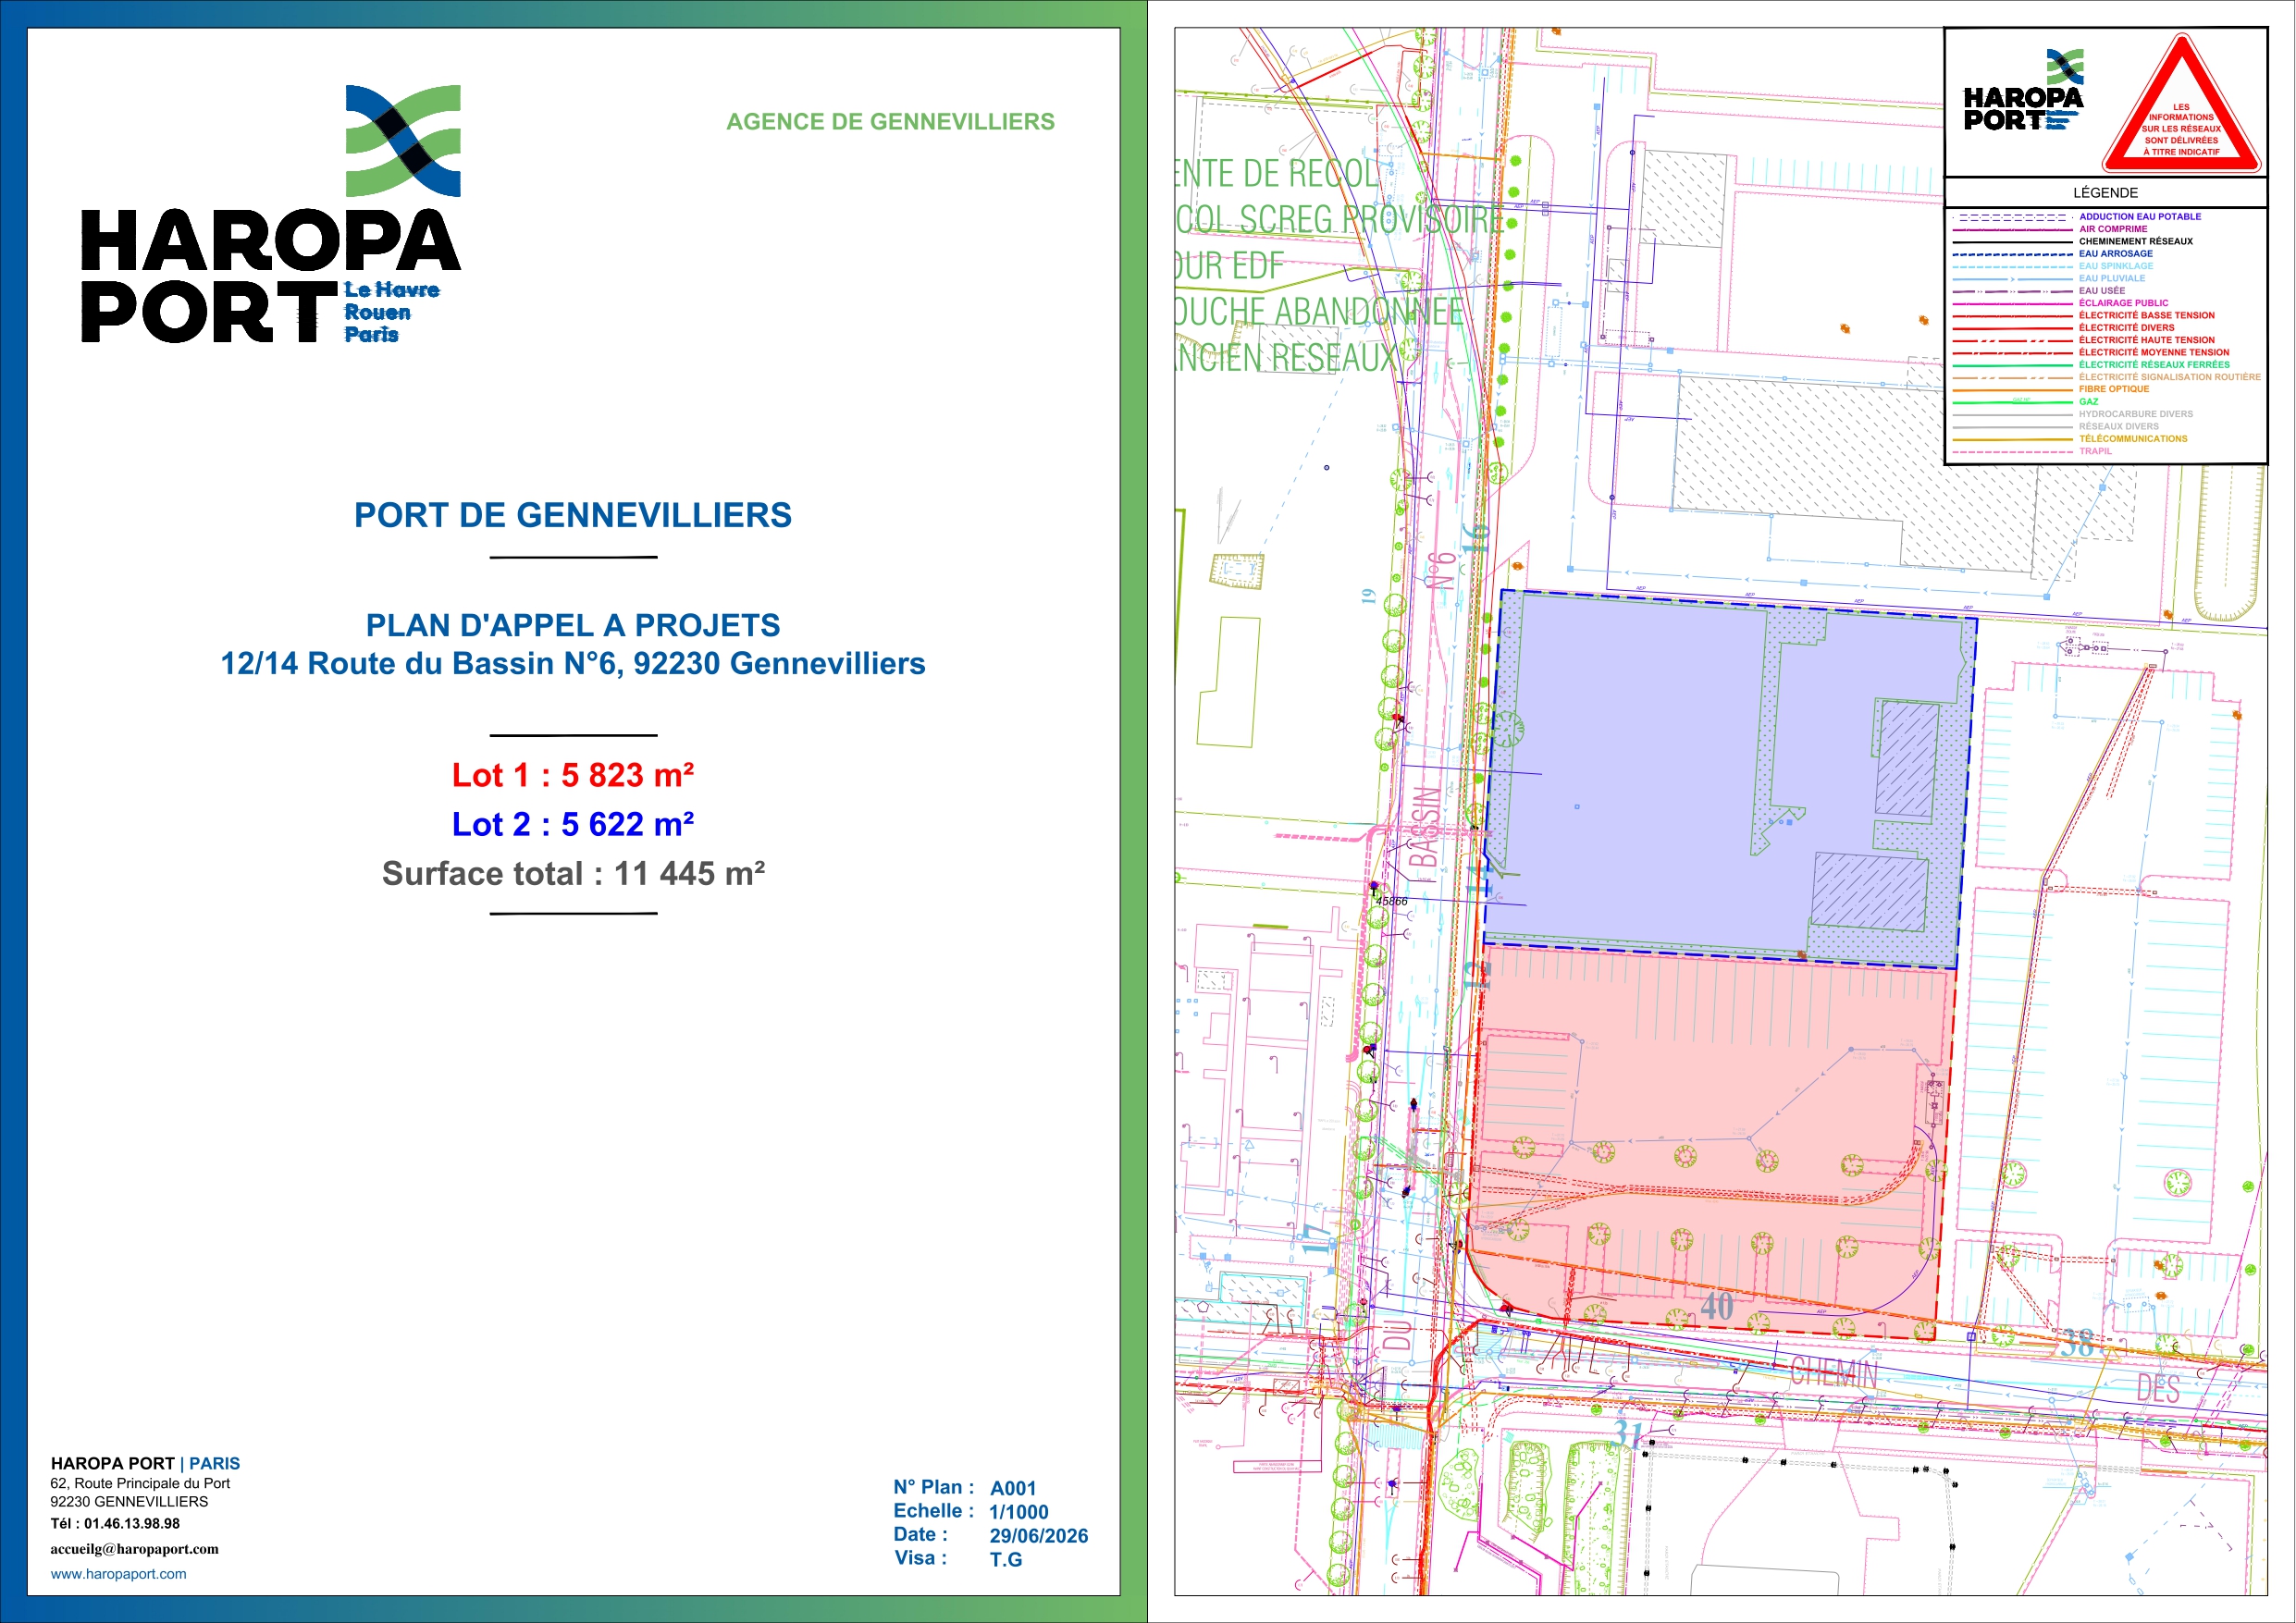Click the small HAROPA PORT logo above the legend
This screenshot has width=2296, height=1623.
(2023, 90)
